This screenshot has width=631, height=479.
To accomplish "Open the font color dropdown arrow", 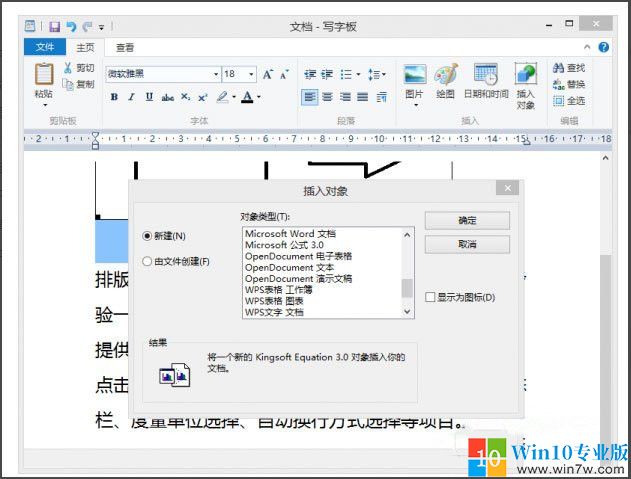I will tap(259, 97).
